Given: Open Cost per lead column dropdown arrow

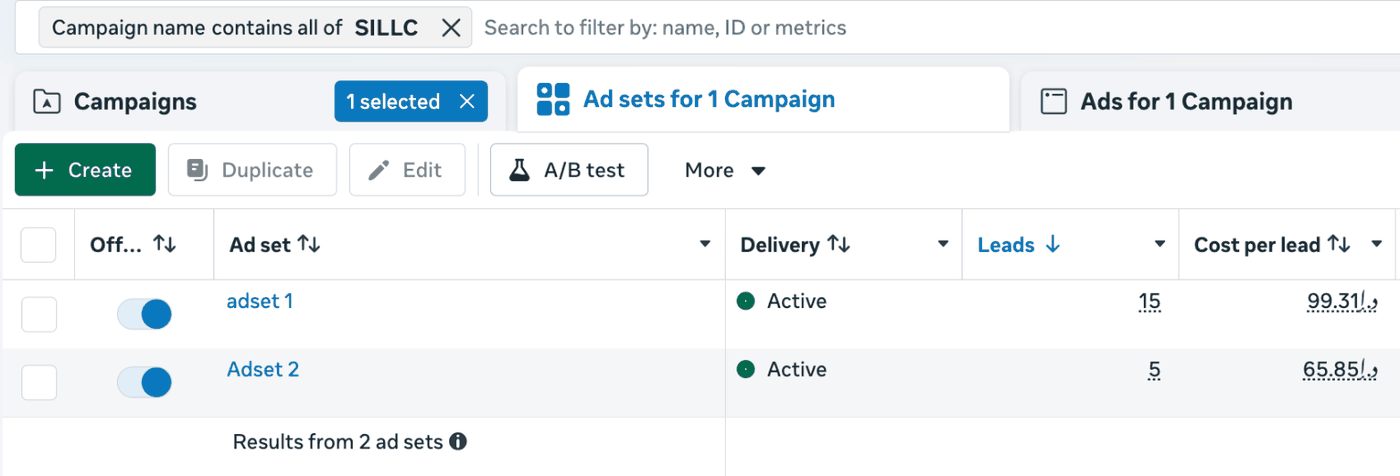Looking at the screenshot, I should coord(1377,245).
